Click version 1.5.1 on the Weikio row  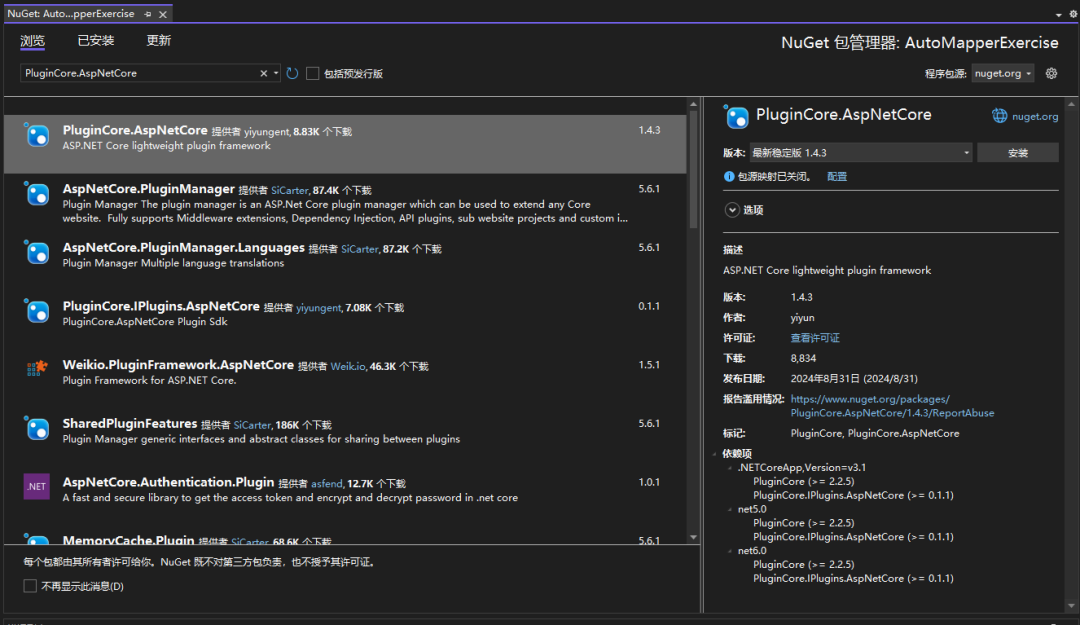[x=649, y=365]
